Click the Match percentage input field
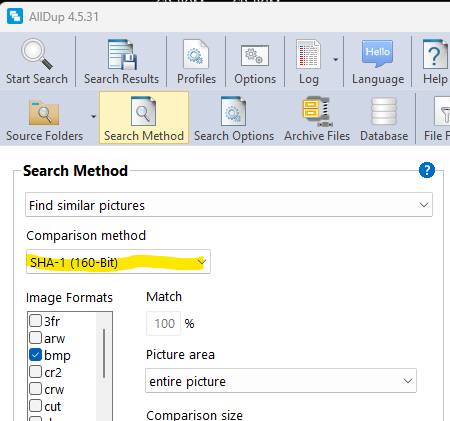The height and width of the screenshot is (421, 450). pyautogui.click(x=163, y=323)
